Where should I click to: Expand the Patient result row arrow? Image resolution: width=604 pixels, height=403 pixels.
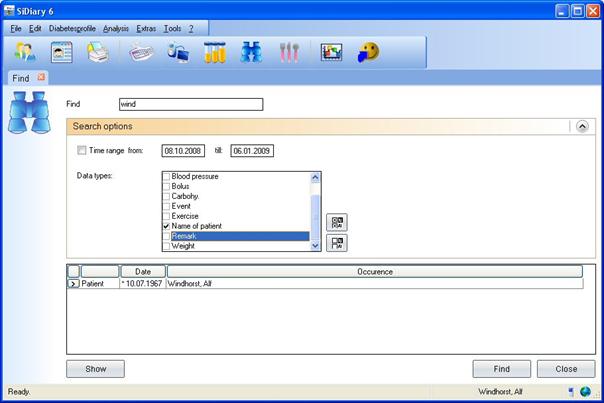[x=73, y=284]
